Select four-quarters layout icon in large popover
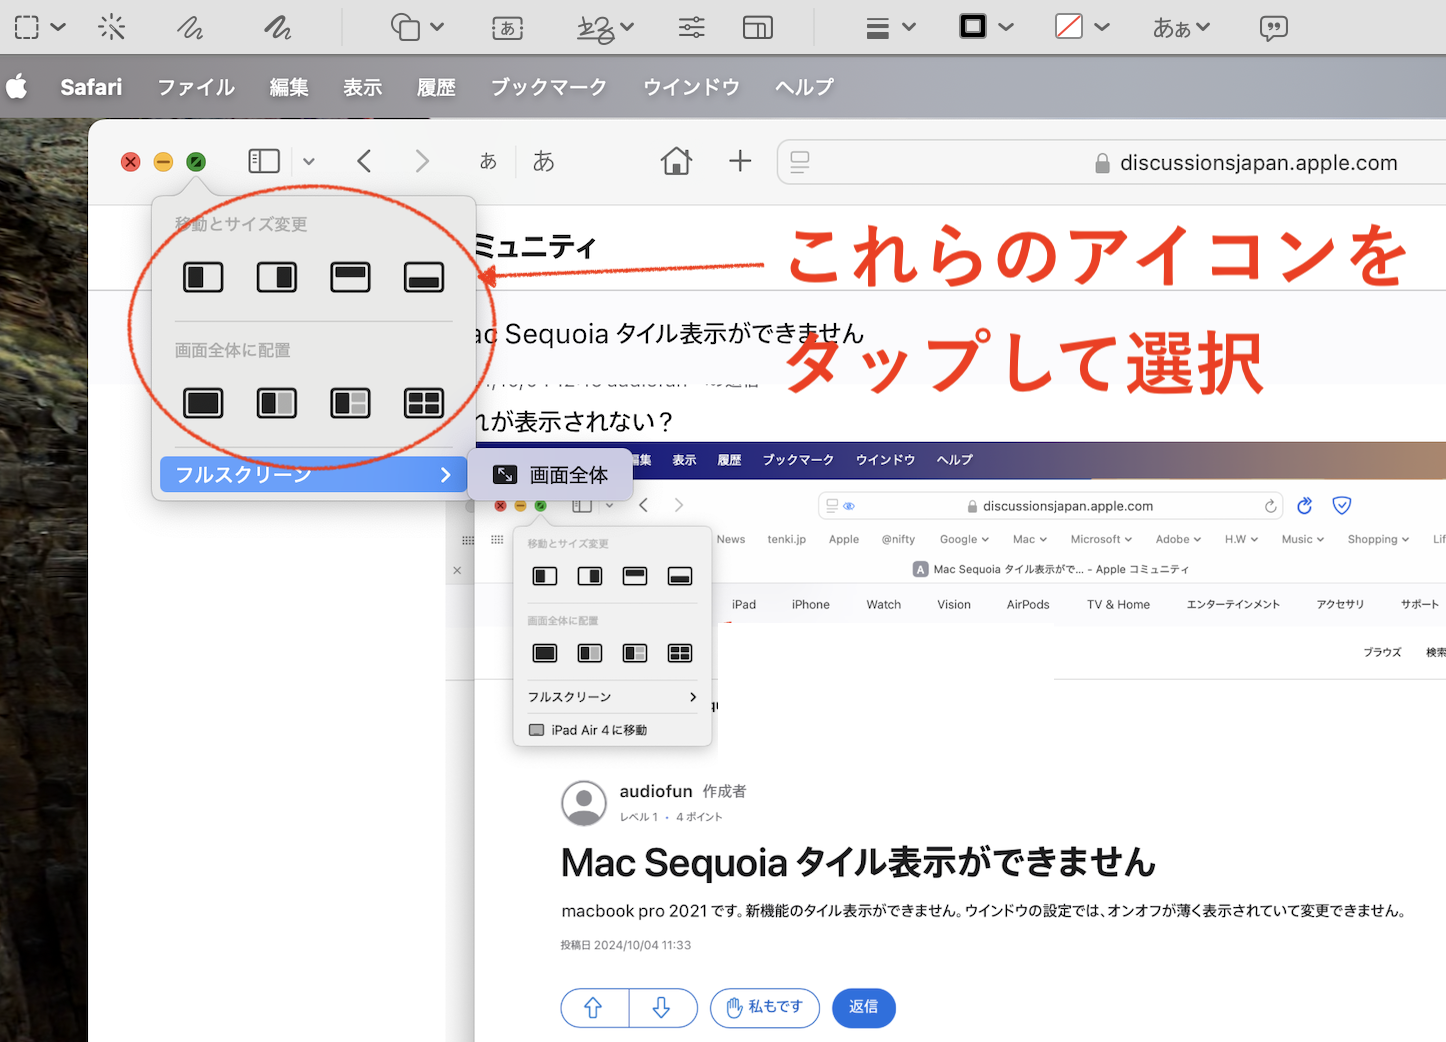 (424, 403)
